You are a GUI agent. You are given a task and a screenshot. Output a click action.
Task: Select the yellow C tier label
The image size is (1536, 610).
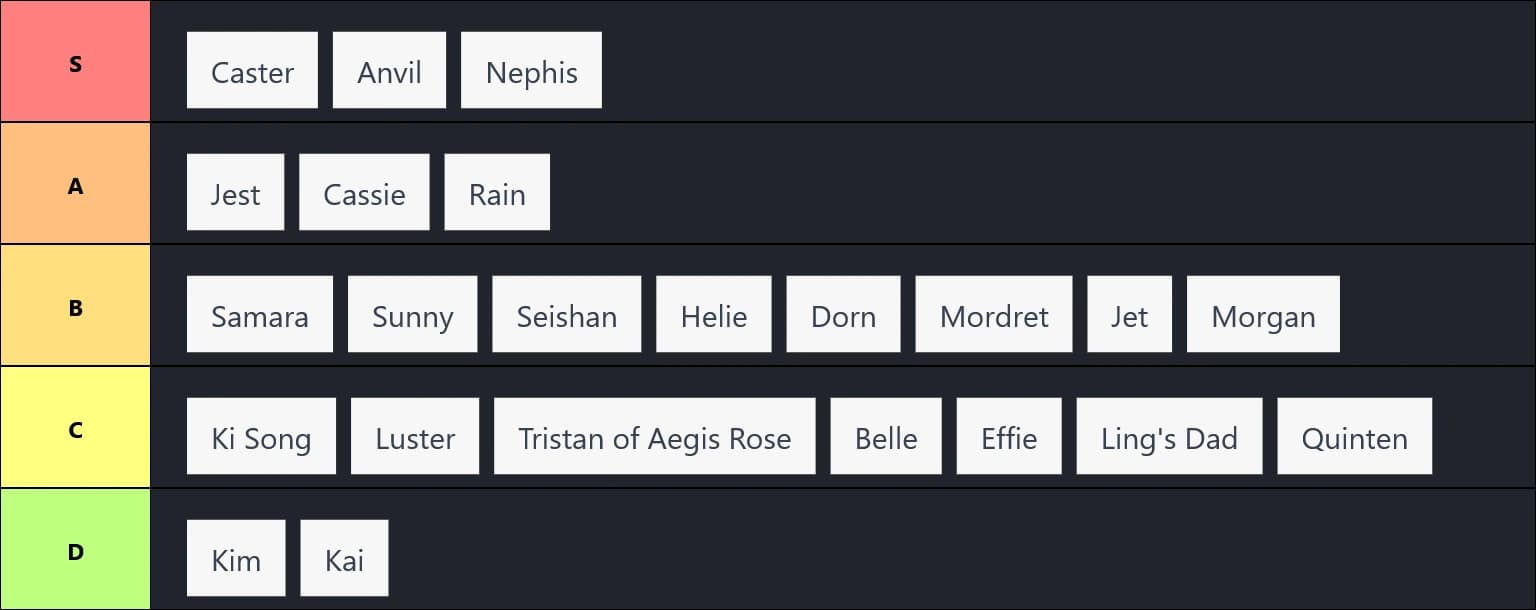[x=75, y=428]
